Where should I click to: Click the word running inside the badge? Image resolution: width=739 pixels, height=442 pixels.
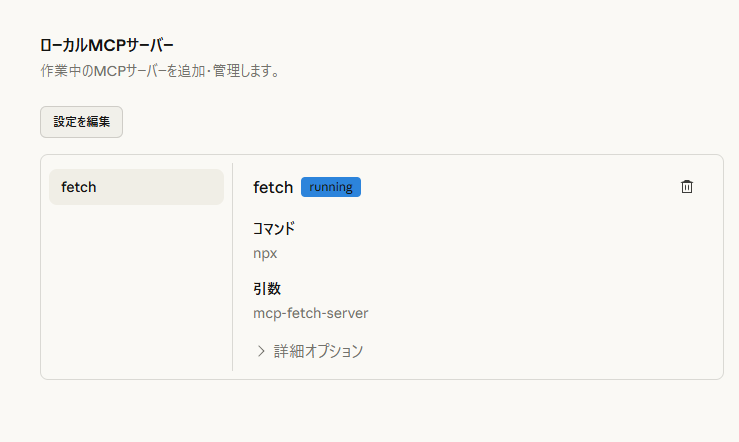click(x=330, y=187)
